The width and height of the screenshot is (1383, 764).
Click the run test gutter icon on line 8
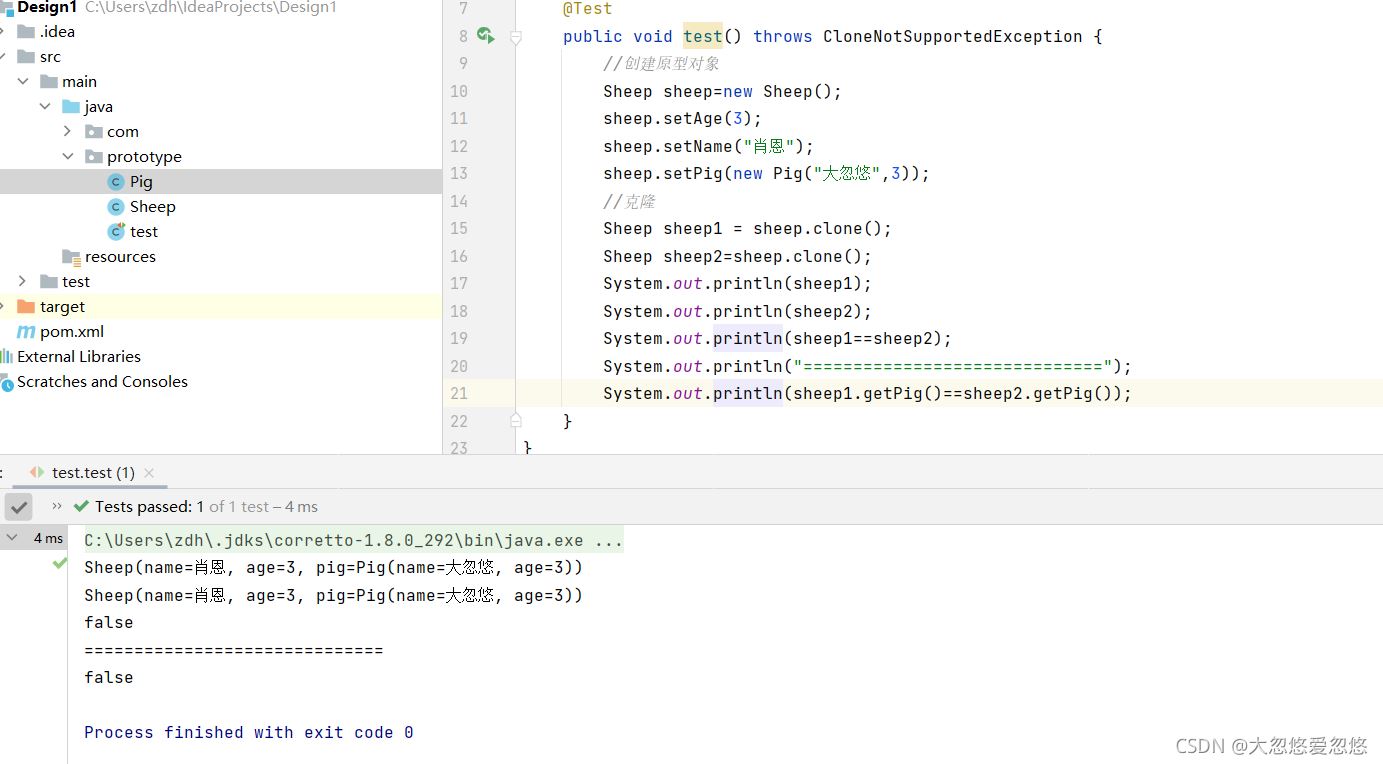[485, 36]
